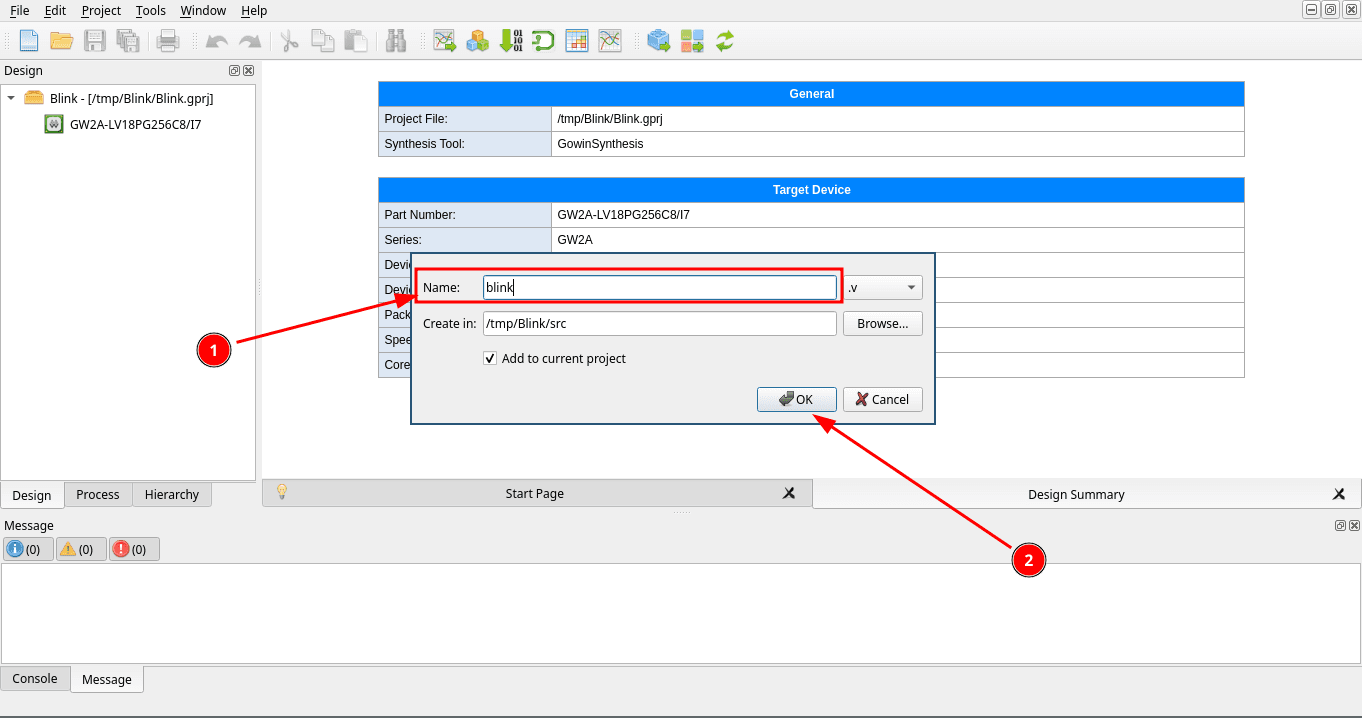Collapse the Blink project tree node
This screenshot has width=1362, height=718.
click(11, 98)
